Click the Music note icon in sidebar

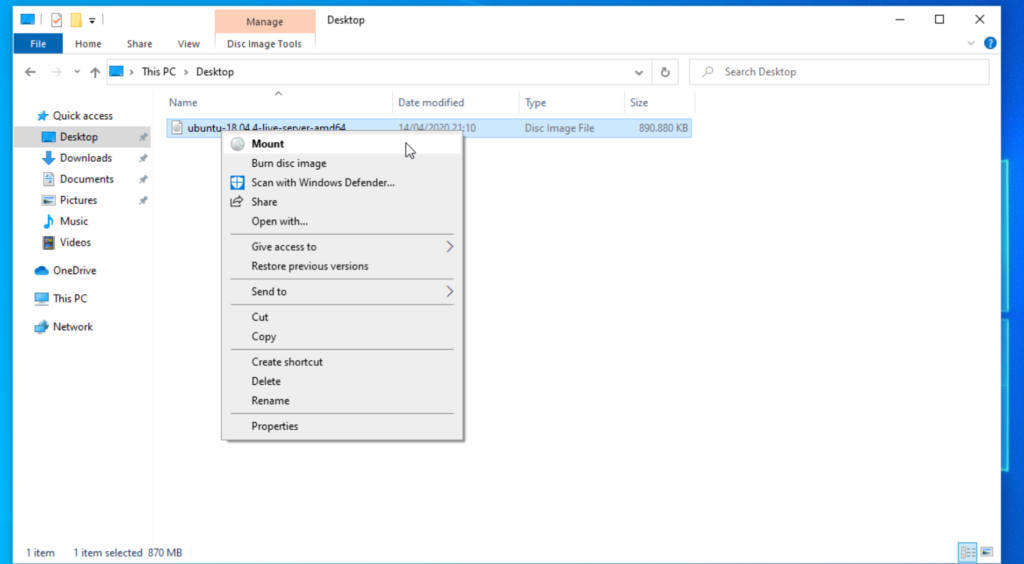pos(48,221)
